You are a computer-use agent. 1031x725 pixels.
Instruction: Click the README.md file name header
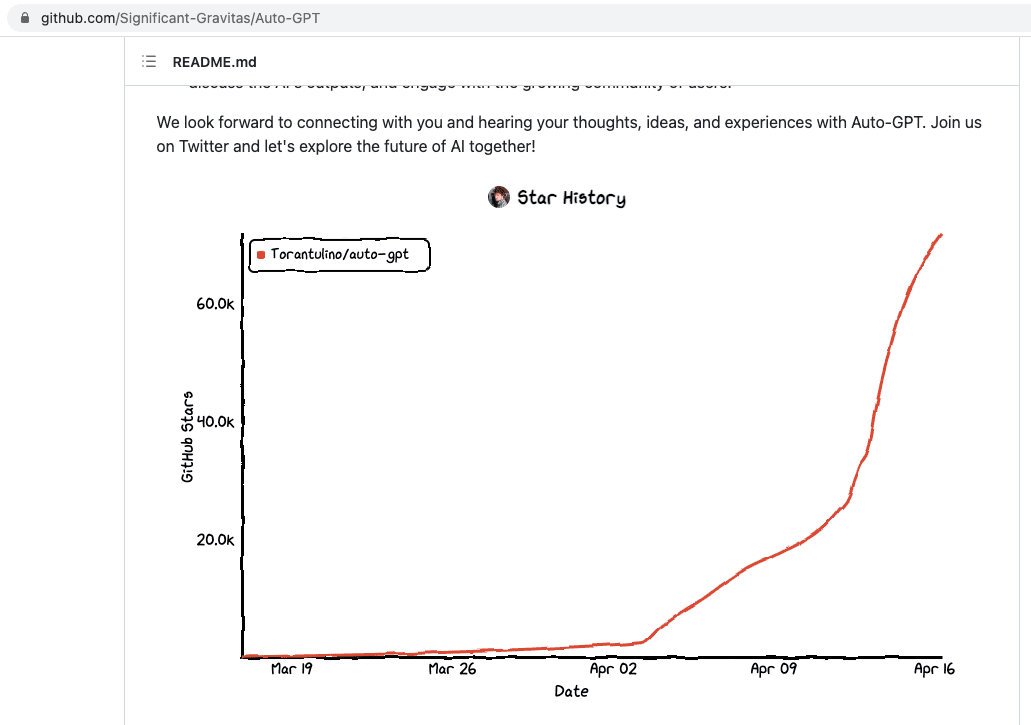click(214, 62)
